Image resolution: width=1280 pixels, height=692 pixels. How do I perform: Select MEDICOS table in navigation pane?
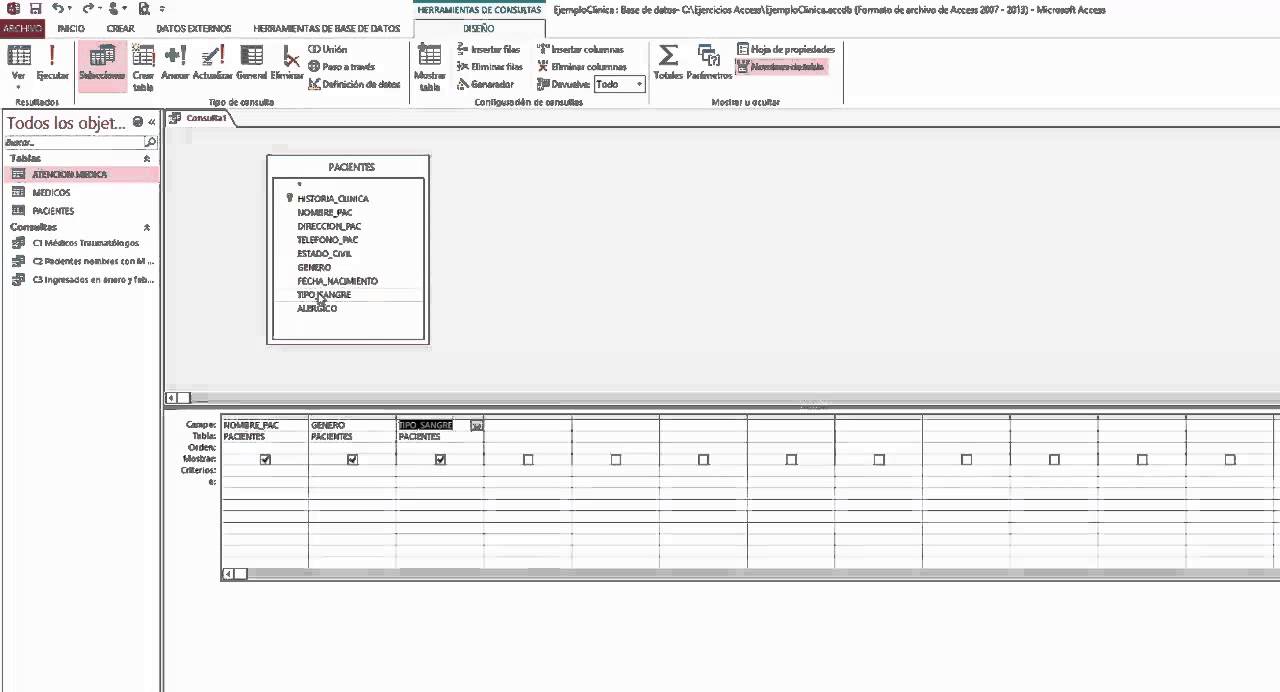pos(81,192)
